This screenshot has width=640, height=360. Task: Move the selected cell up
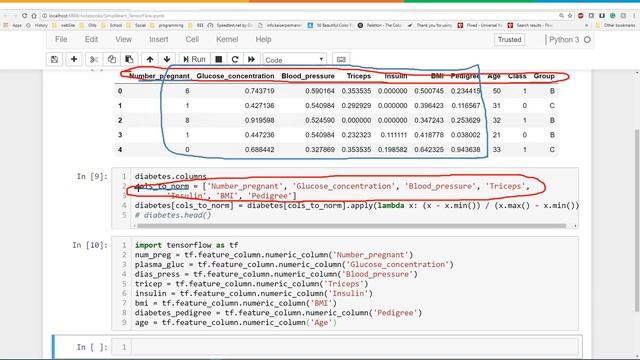[150, 60]
